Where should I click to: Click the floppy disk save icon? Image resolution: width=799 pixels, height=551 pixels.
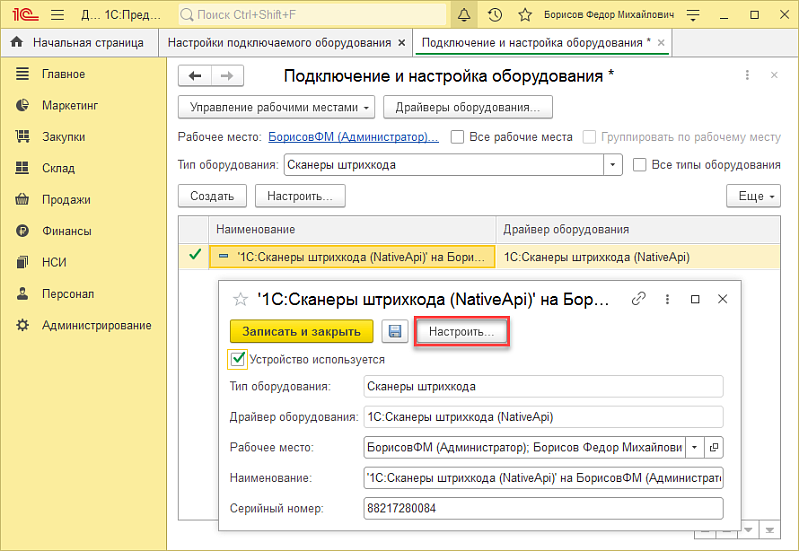tap(395, 331)
